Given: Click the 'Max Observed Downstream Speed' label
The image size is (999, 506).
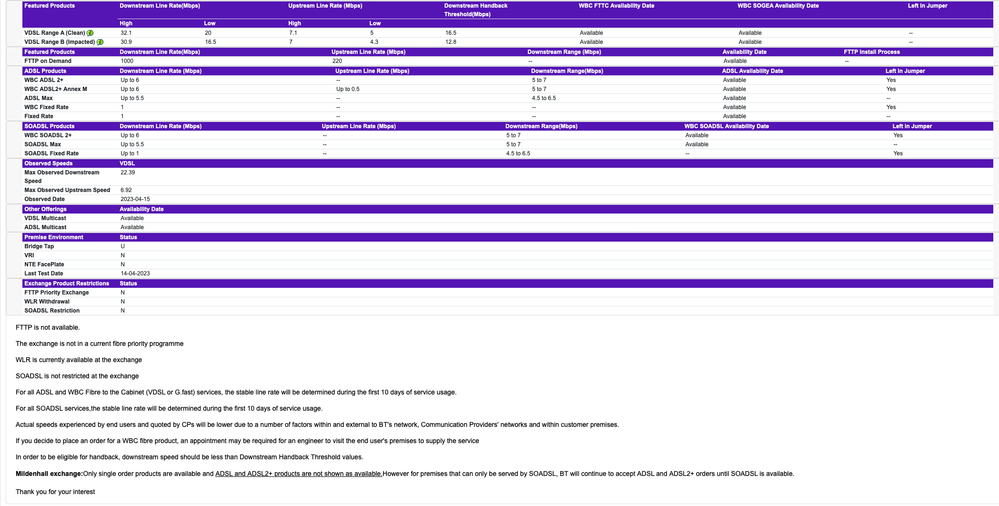Looking at the screenshot, I should 62,177.
